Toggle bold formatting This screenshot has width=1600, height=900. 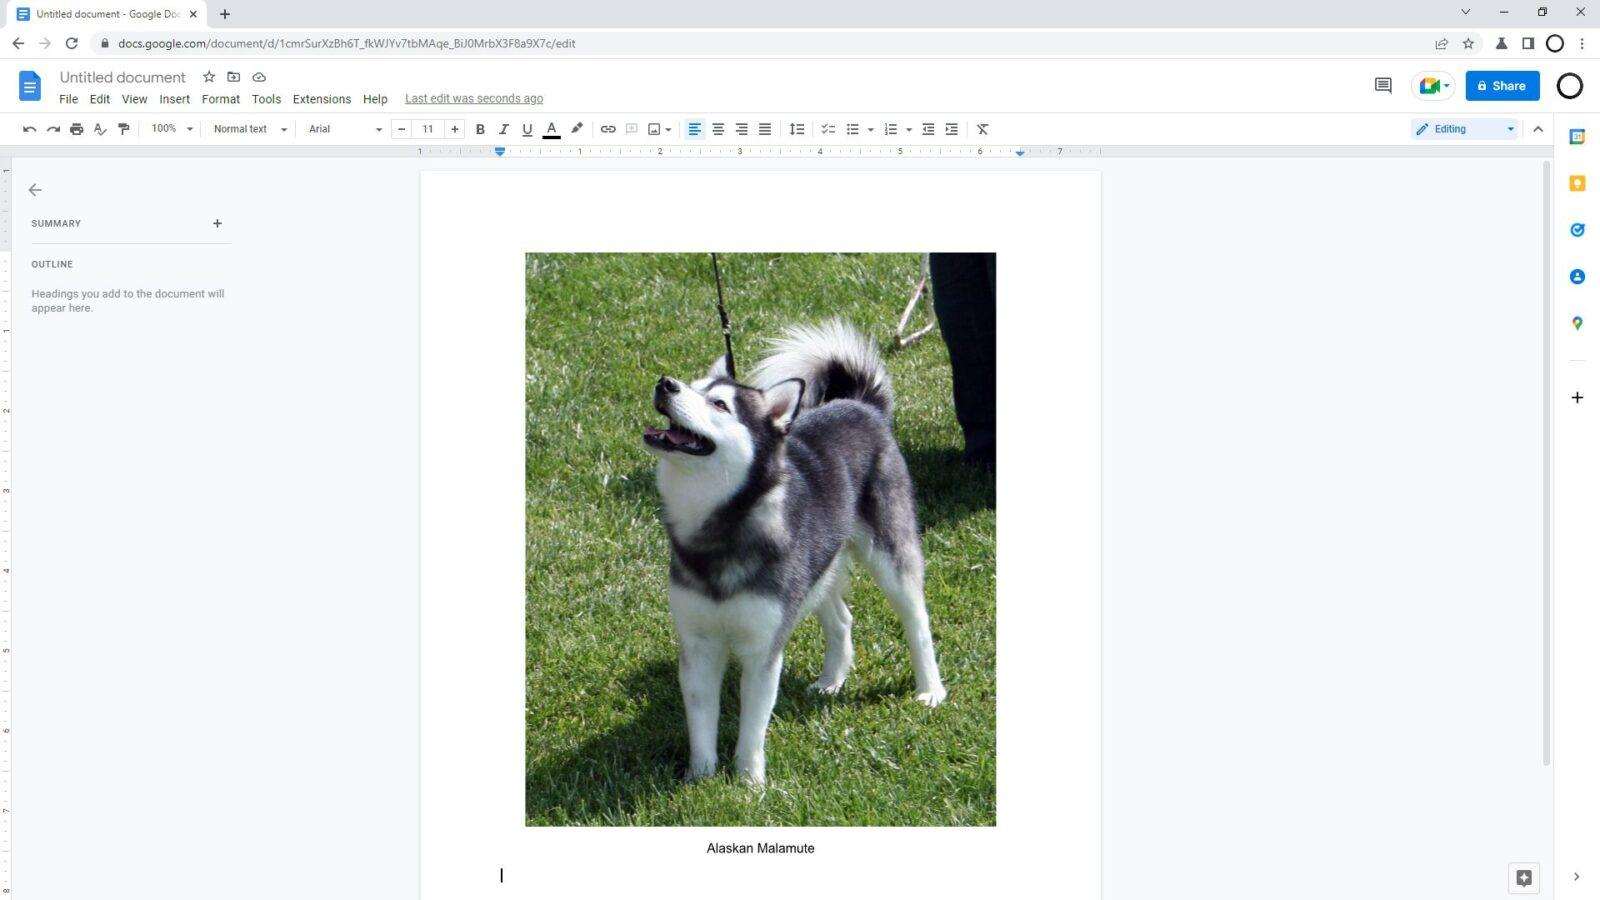tap(480, 128)
